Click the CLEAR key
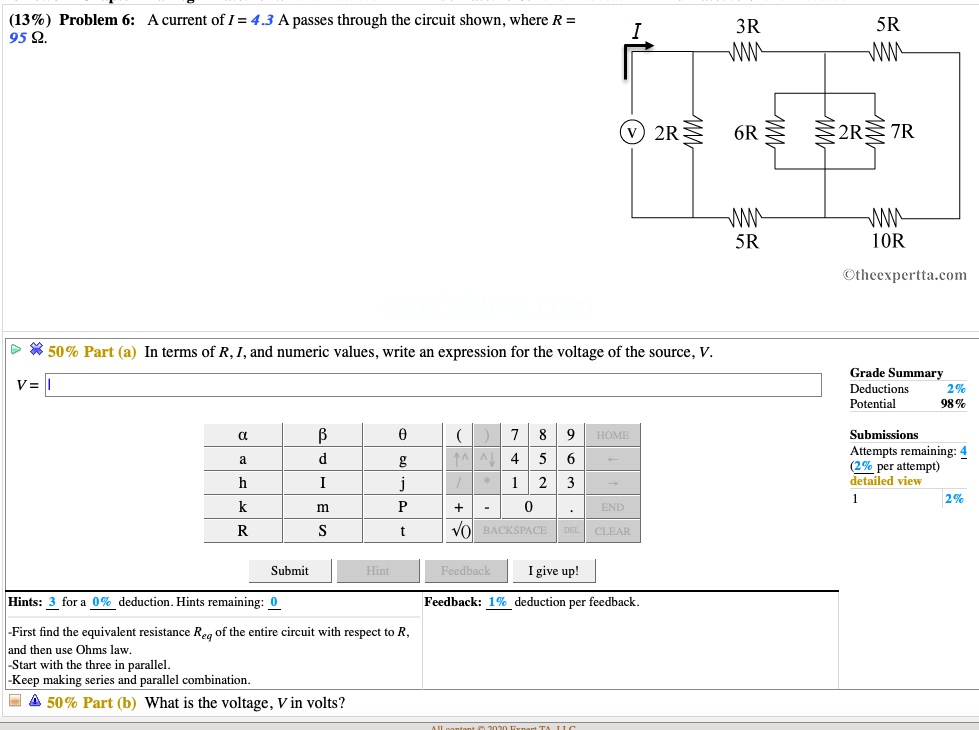 tap(612, 531)
